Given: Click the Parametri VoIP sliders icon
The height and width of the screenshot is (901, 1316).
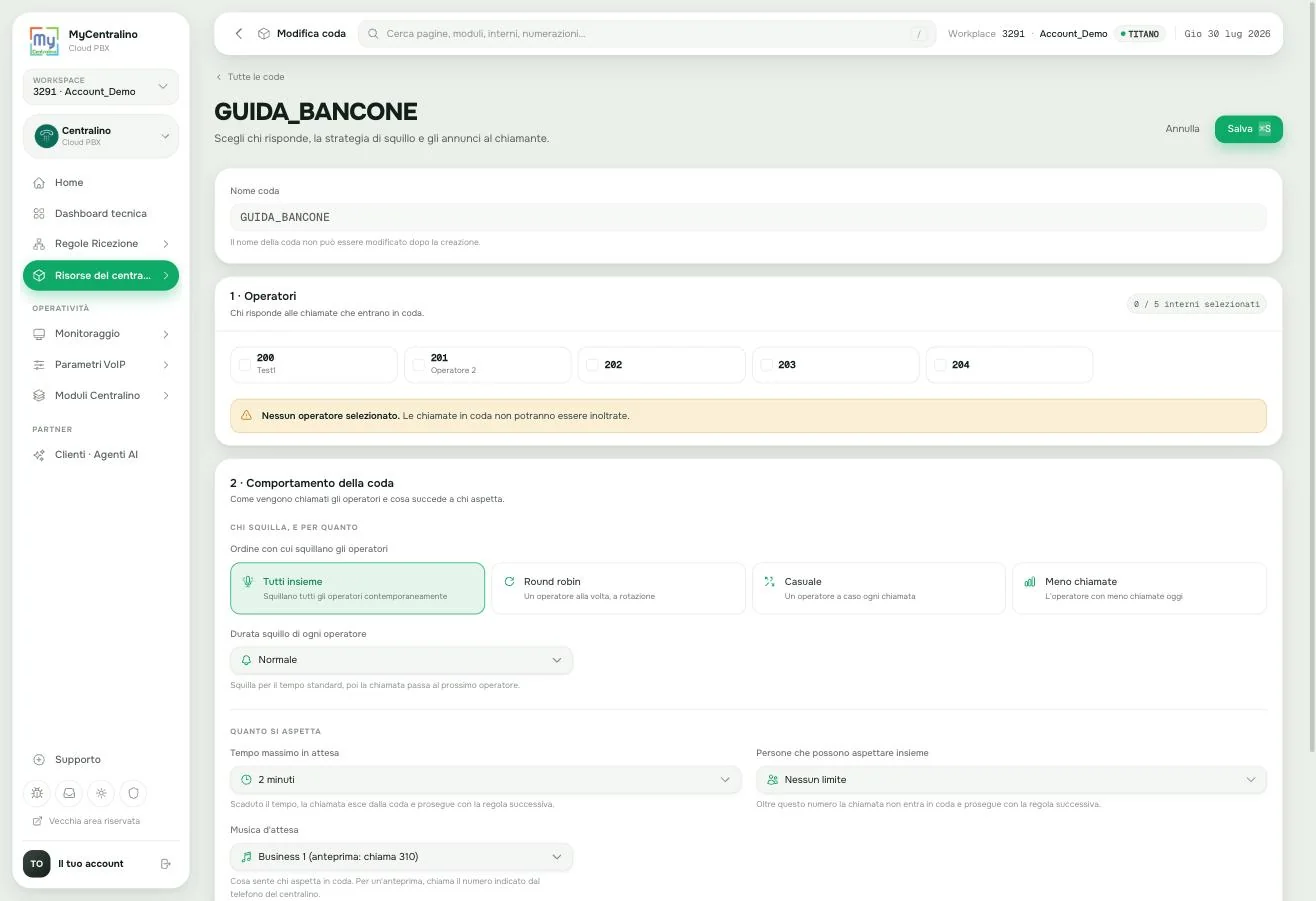Looking at the screenshot, I should [39, 365].
